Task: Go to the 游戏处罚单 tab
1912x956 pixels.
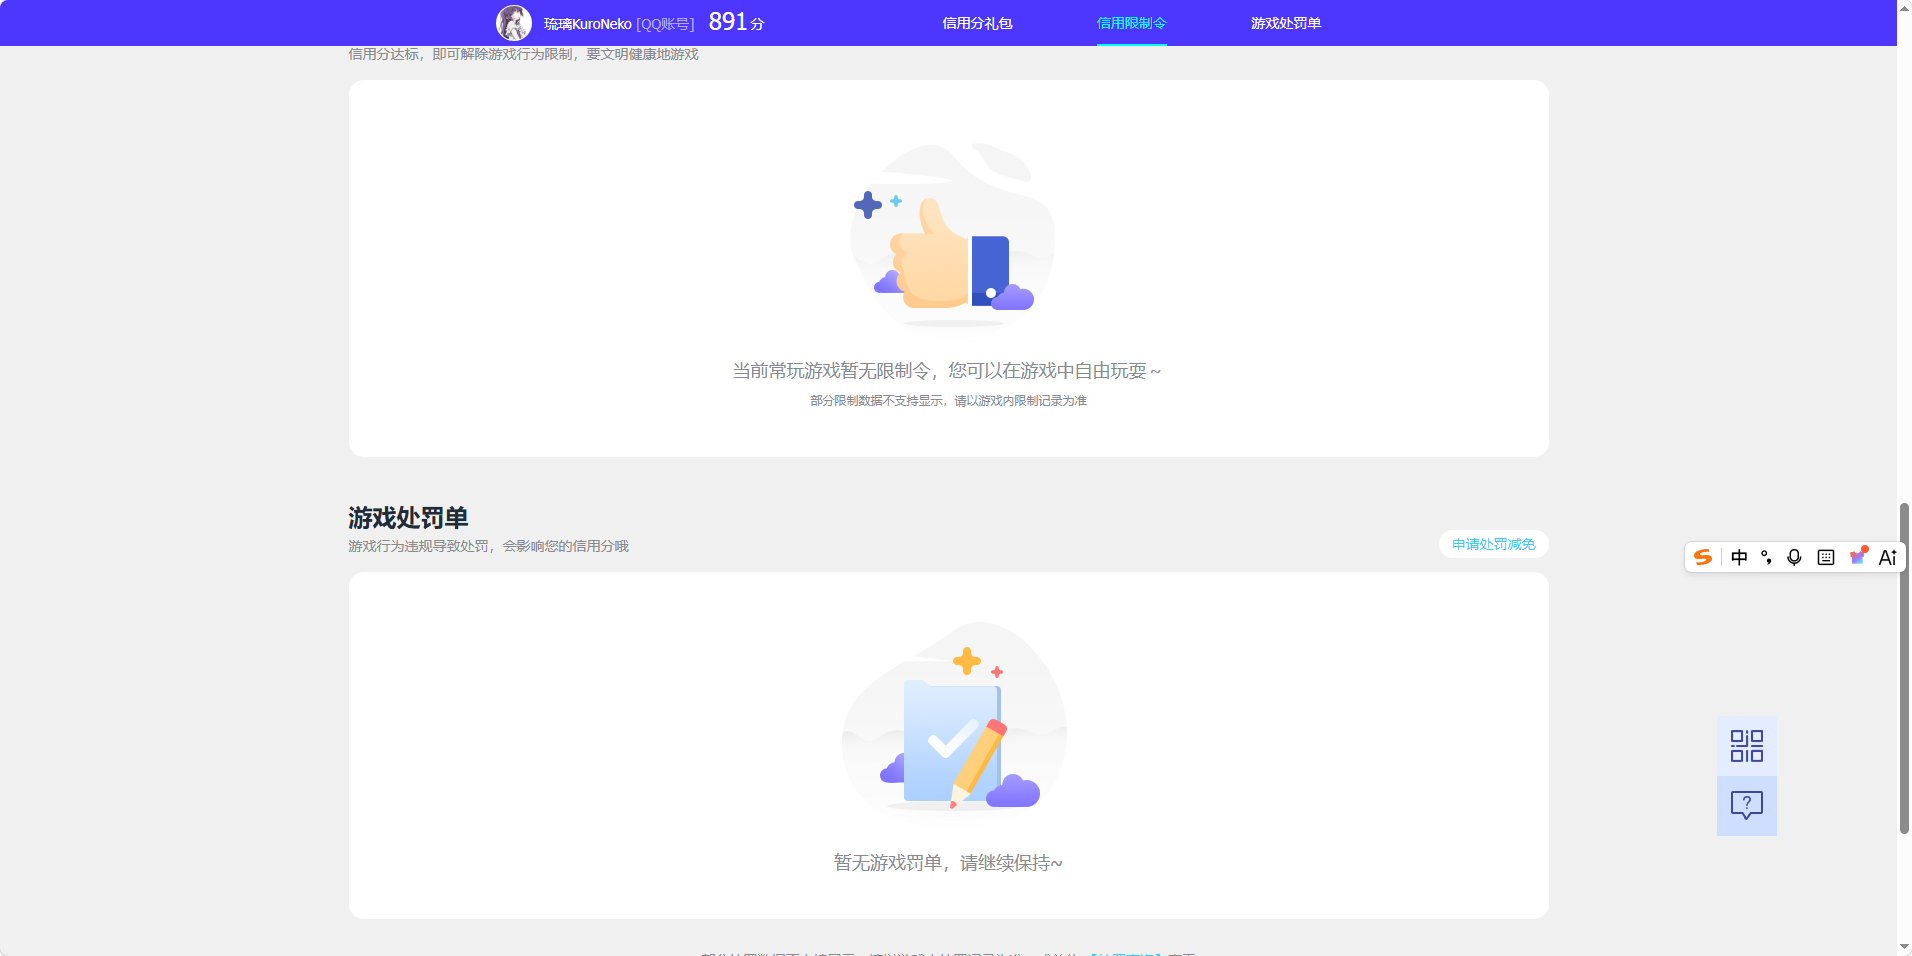Action: coord(1285,23)
